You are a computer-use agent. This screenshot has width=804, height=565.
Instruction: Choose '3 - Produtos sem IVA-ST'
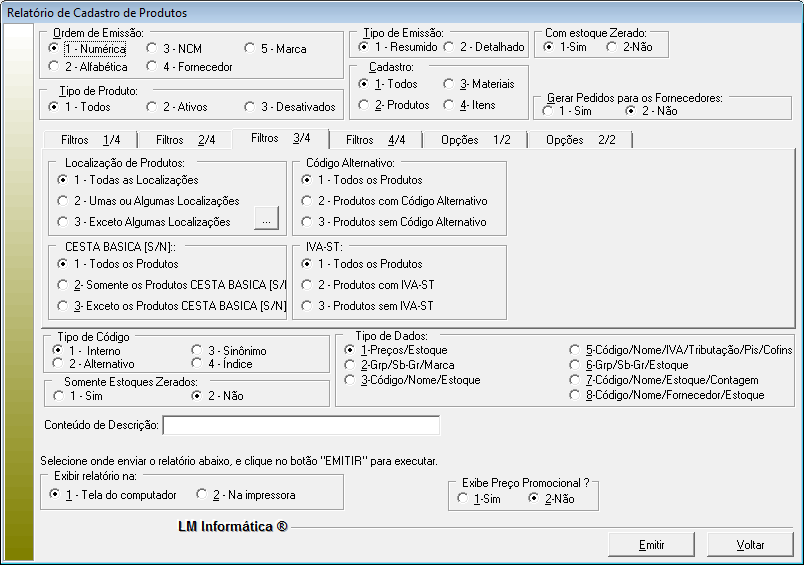coord(308,305)
